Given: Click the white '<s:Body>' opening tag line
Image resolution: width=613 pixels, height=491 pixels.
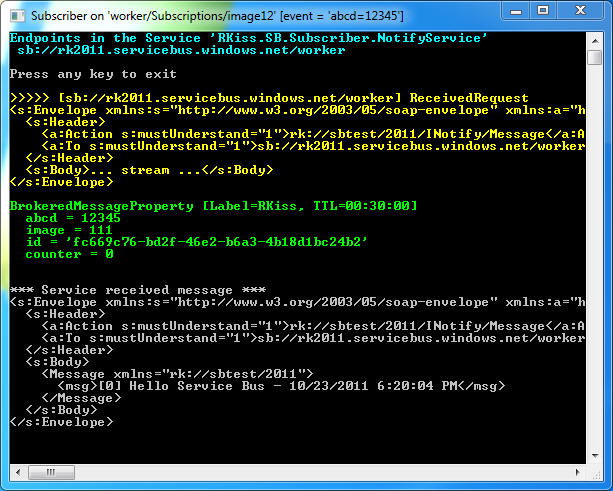Looking at the screenshot, I should [57, 362].
